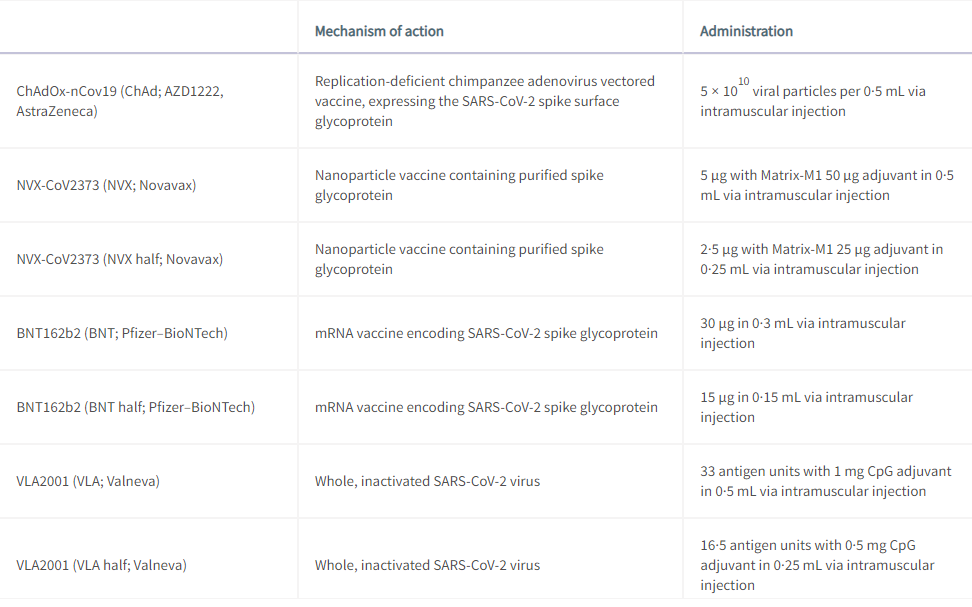The image size is (972, 607).
Task: Select the BNT162b2 (BNT; Pfizer–BioNTech) cell
Action: pyautogui.click(x=122, y=333)
